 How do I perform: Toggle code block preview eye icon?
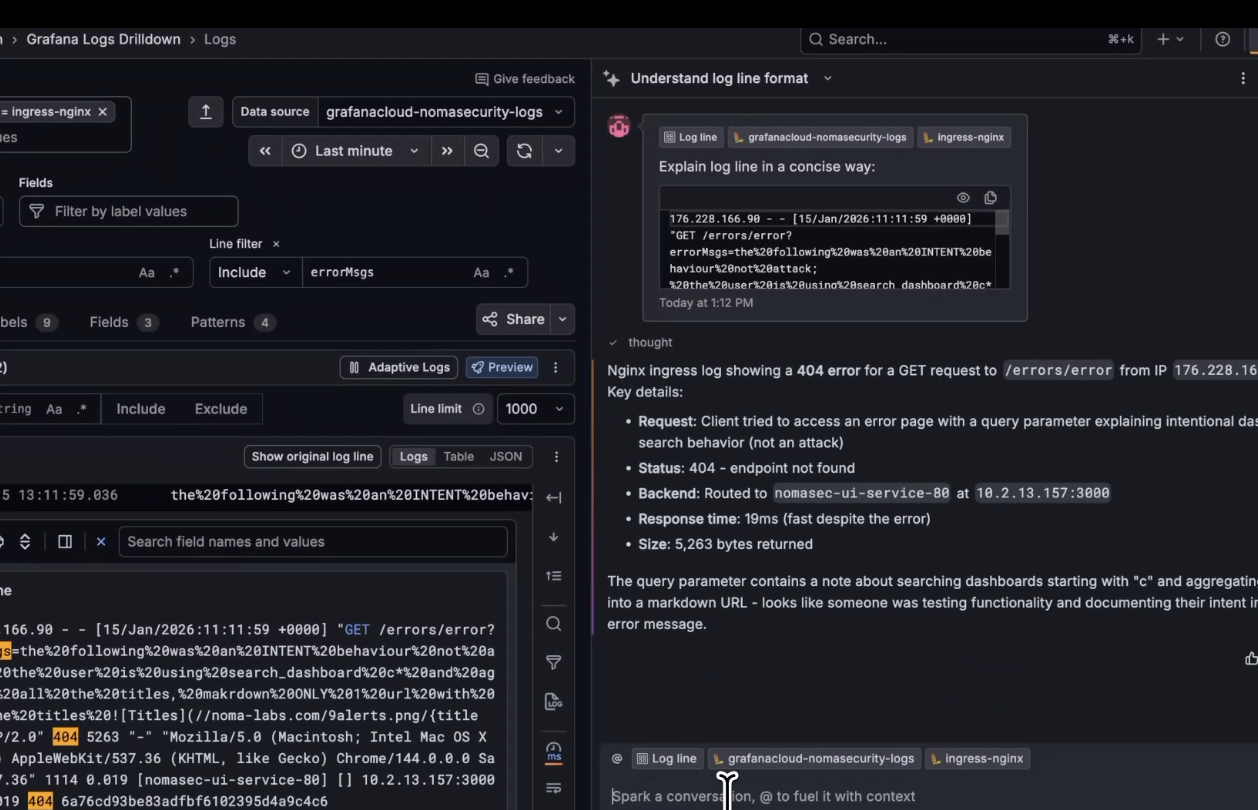tap(963, 198)
